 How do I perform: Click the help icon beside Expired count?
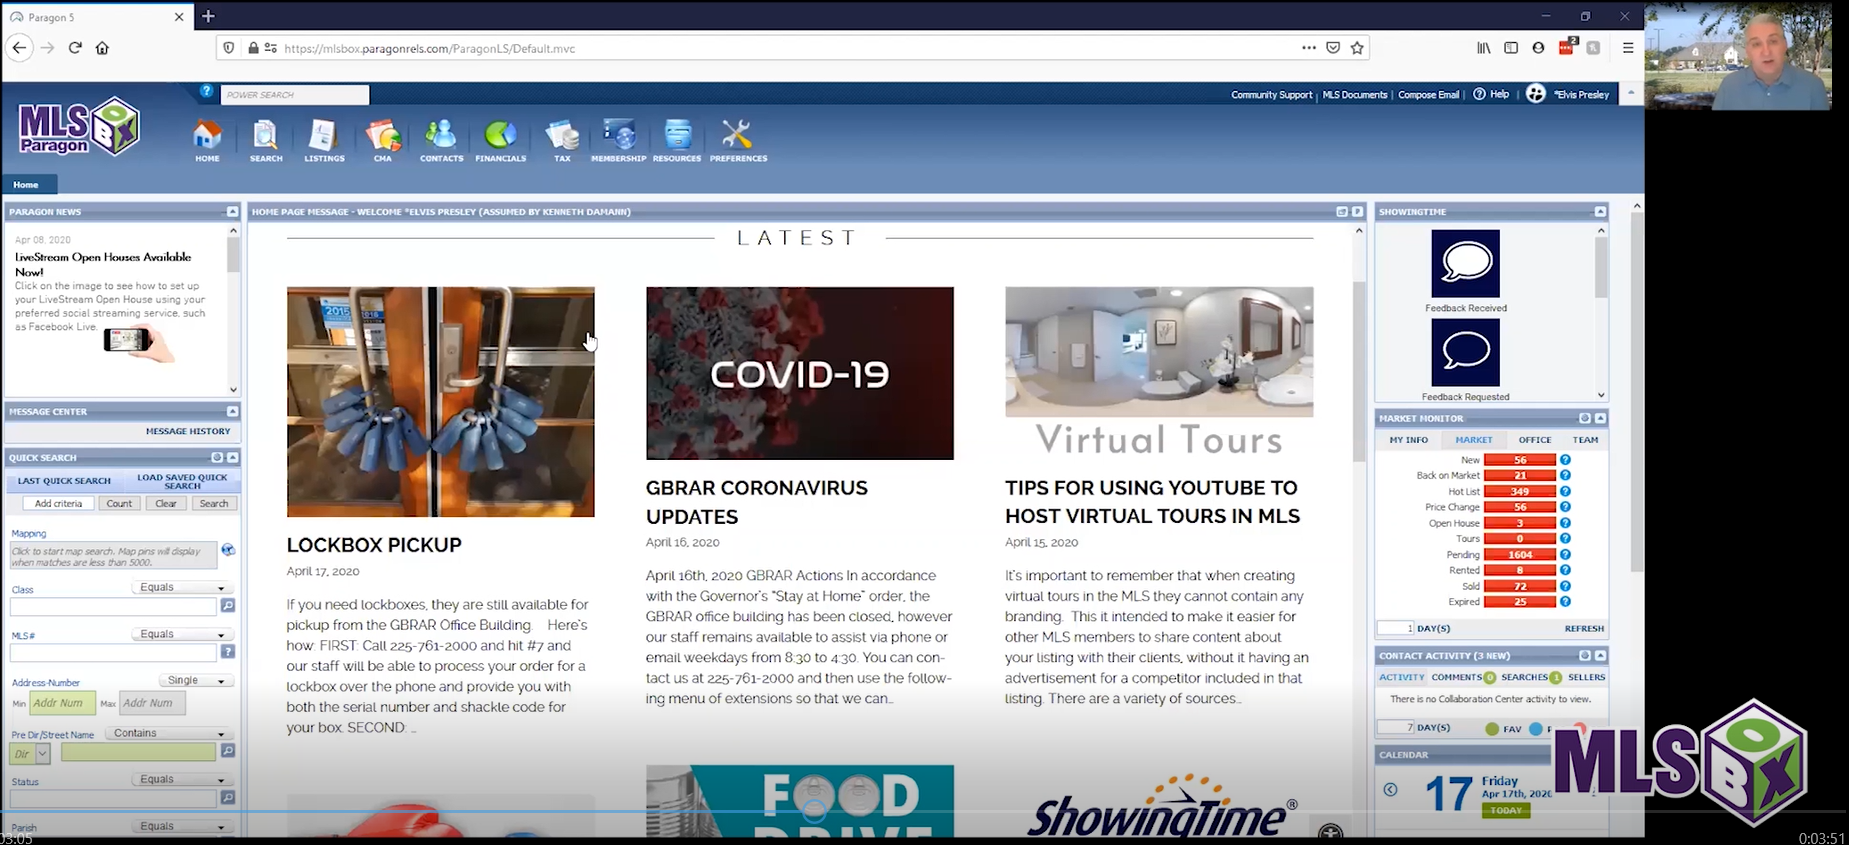(x=1565, y=601)
